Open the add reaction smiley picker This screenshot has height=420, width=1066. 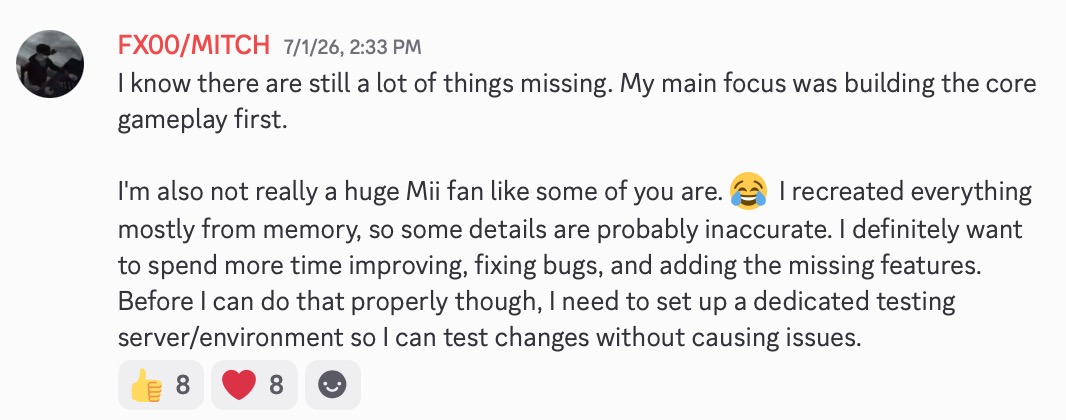pos(332,385)
